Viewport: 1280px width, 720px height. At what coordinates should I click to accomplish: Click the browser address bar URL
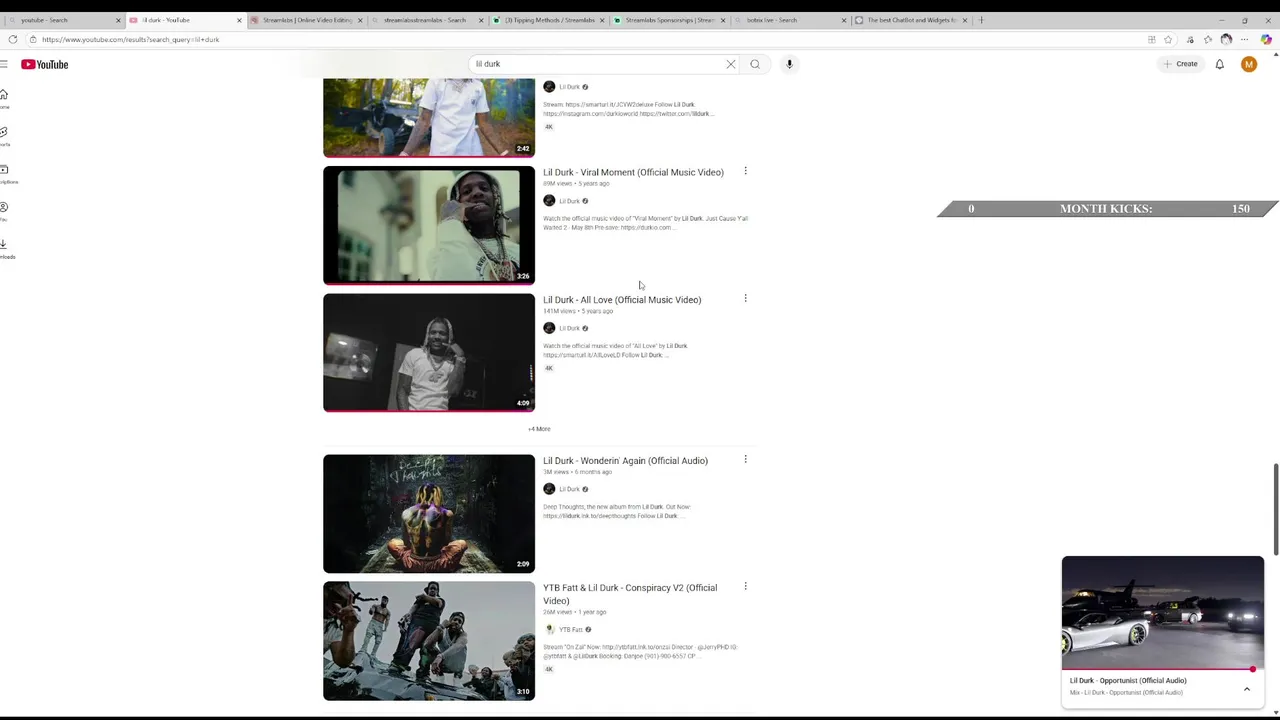[131, 39]
